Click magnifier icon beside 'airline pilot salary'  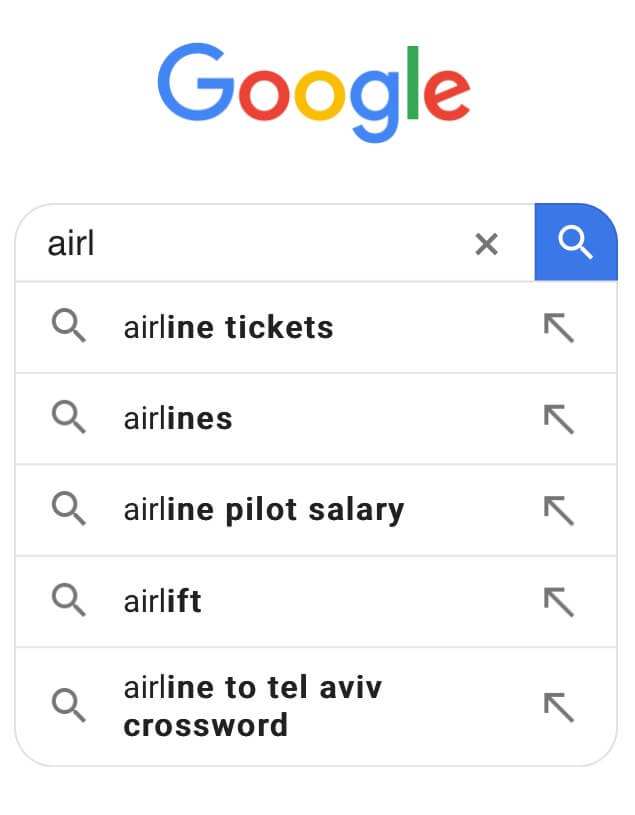click(69, 509)
